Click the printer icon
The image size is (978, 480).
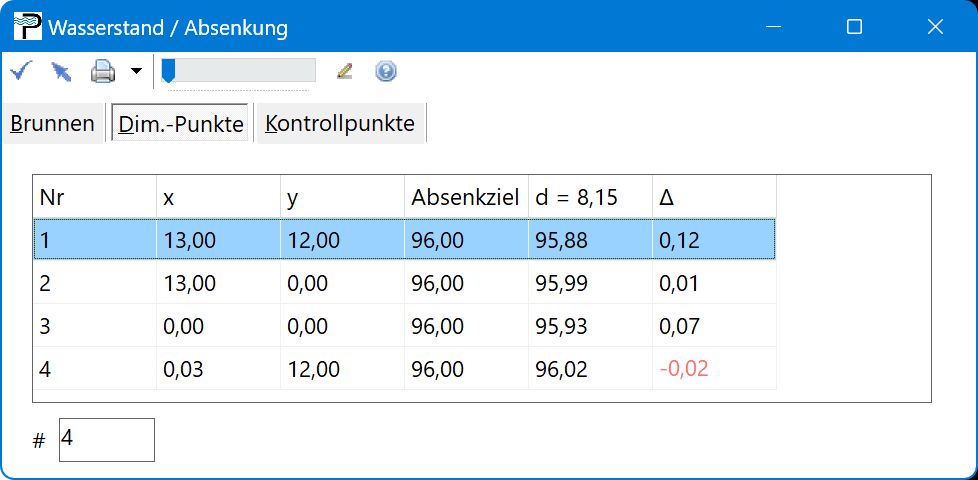[x=103, y=71]
